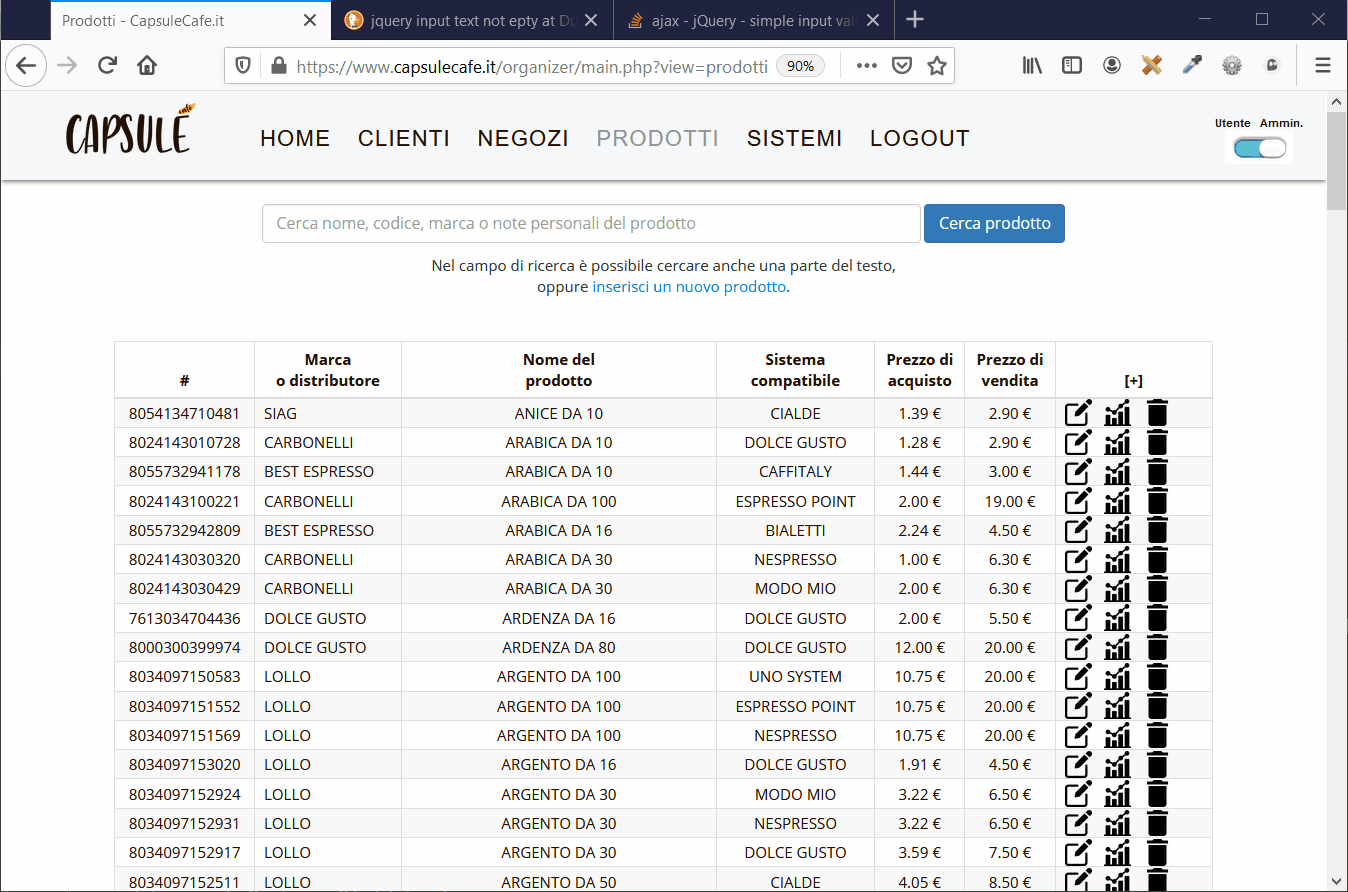Click the vertical page scrollbar thumb
The width and height of the screenshot is (1348, 892).
tap(1337, 160)
